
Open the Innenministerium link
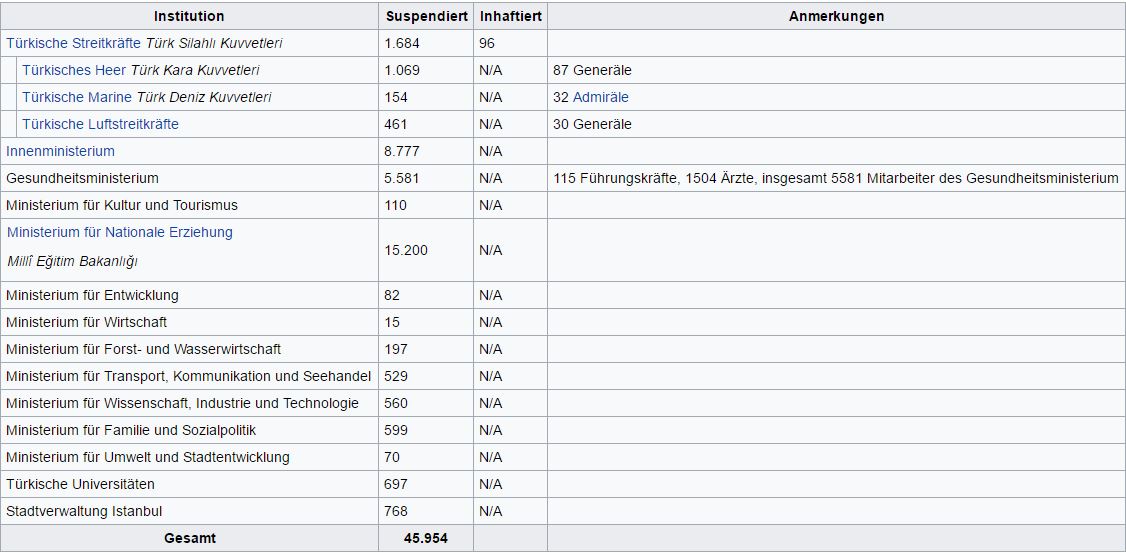tap(60, 151)
